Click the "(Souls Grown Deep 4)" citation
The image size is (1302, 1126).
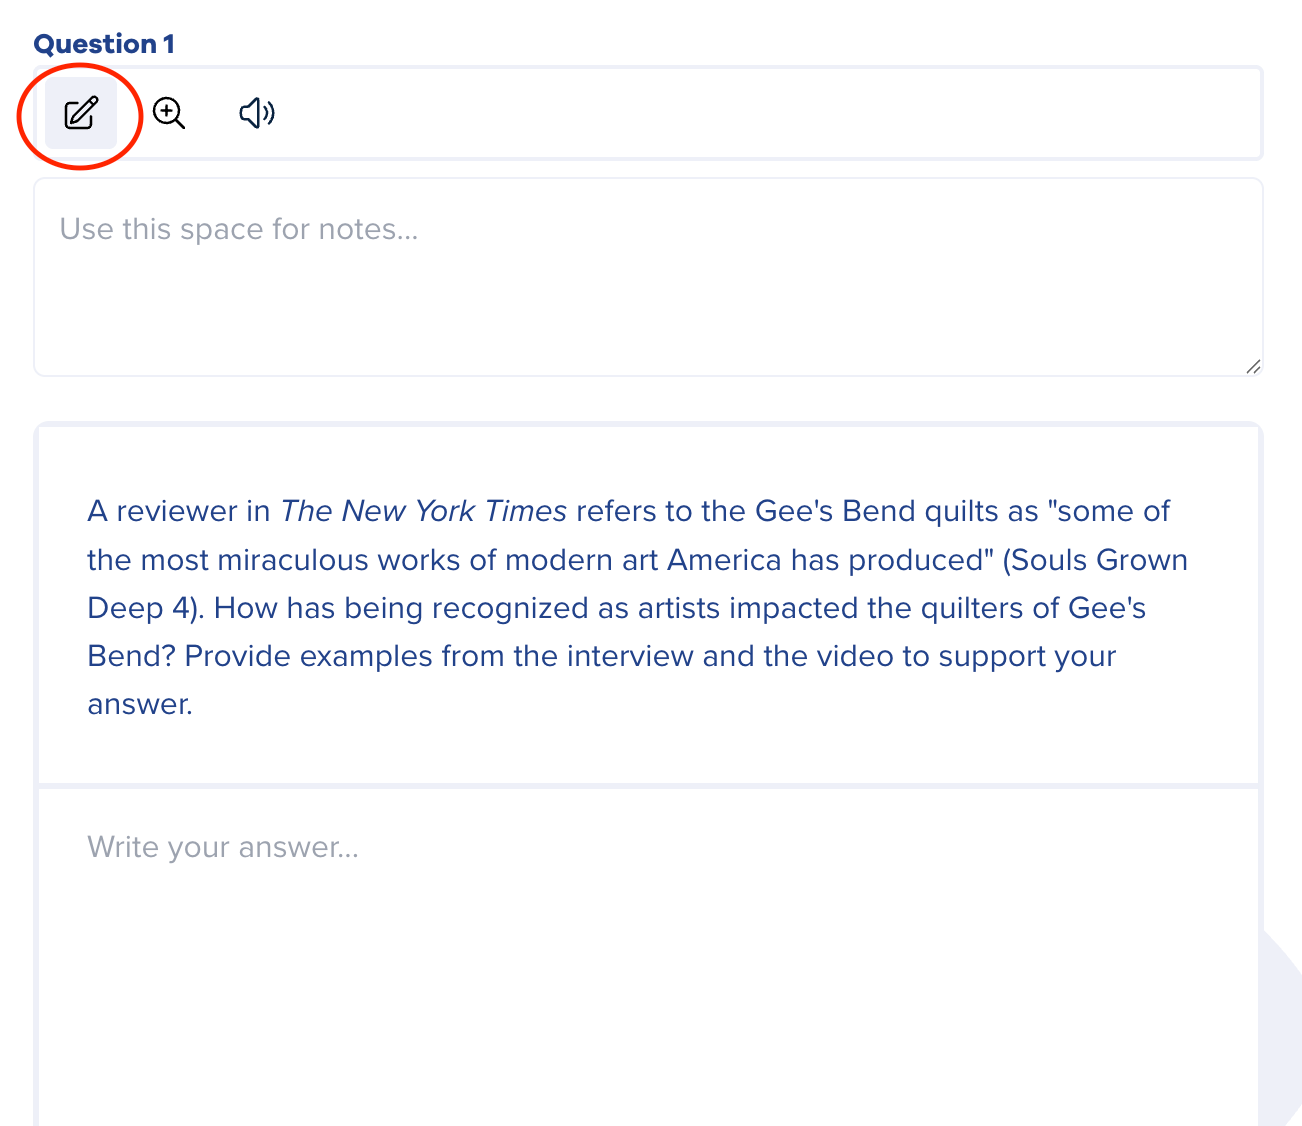pyautogui.click(x=1094, y=560)
